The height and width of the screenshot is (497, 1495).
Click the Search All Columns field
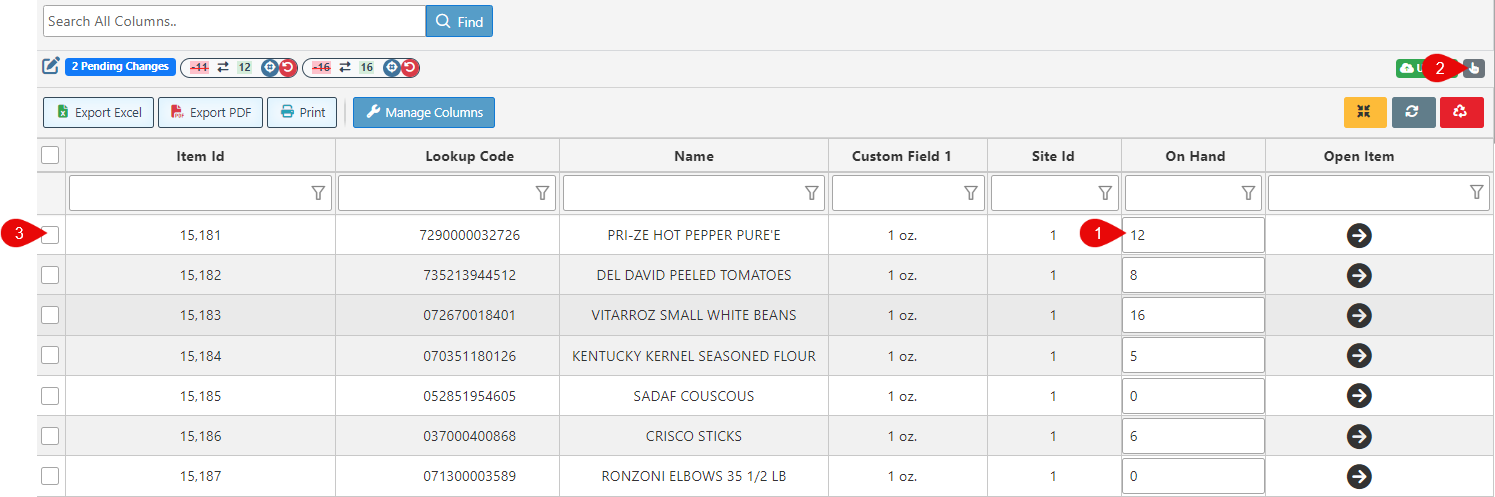coord(234,21)
